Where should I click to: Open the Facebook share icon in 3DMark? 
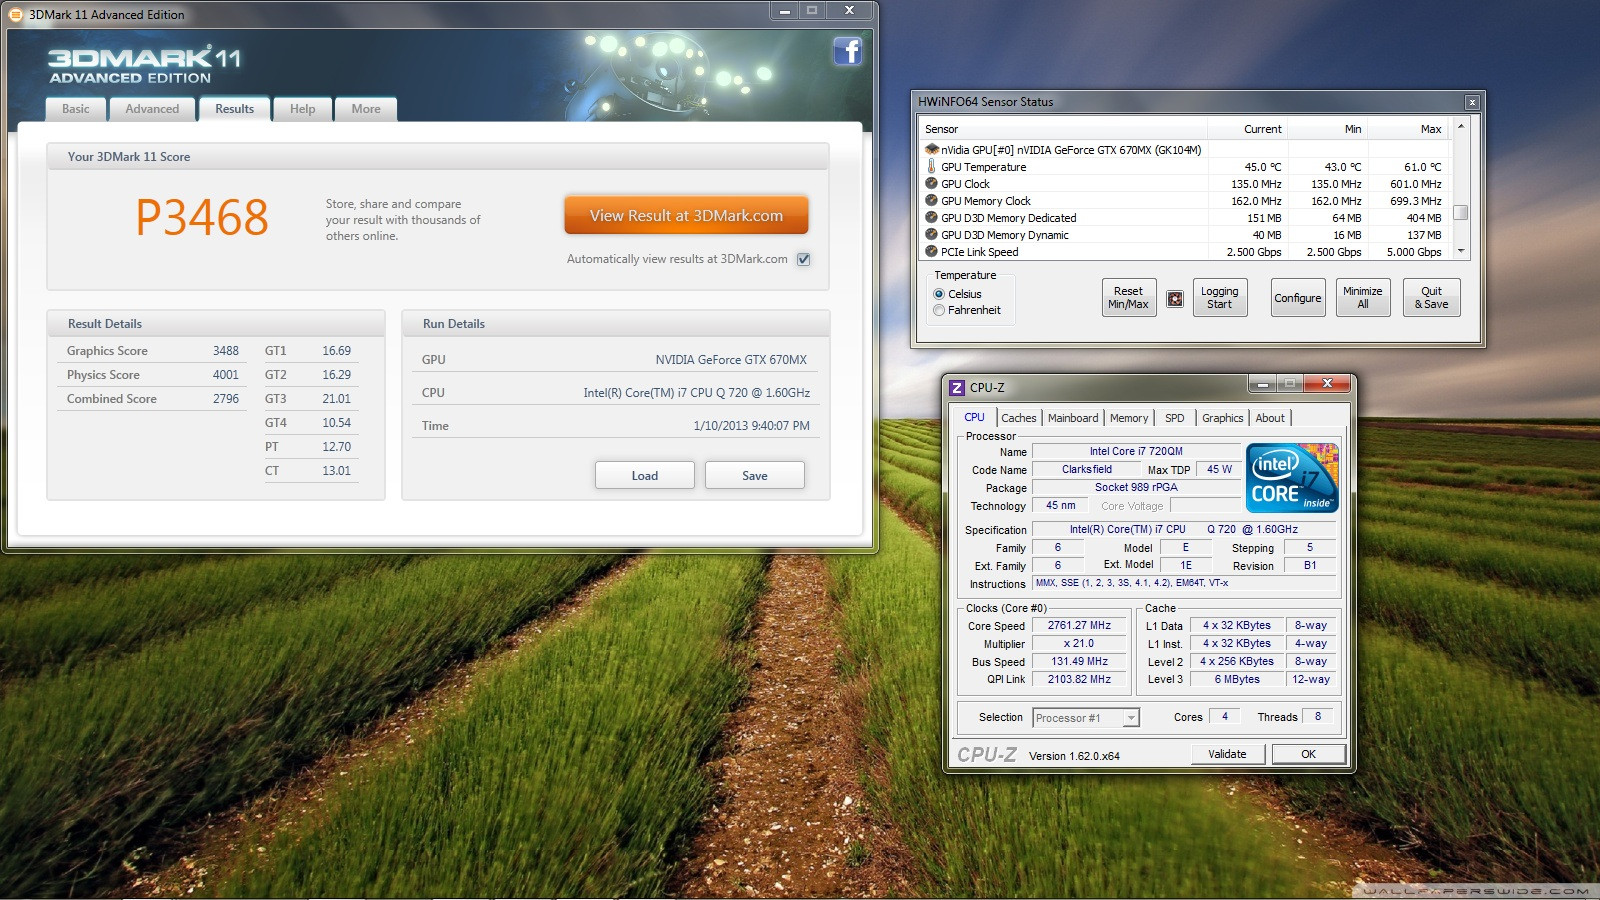pyautogui.click(x=847, y=51)
